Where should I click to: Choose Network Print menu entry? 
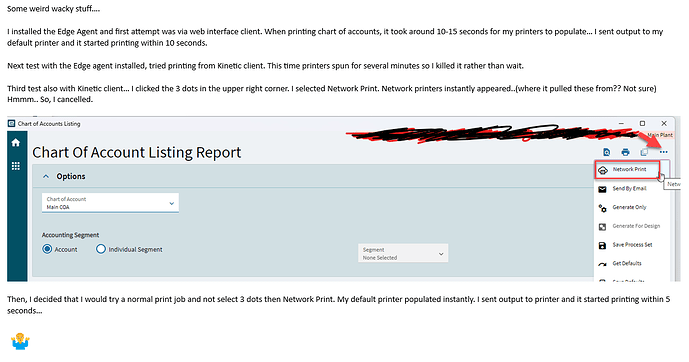click(627, 170)
